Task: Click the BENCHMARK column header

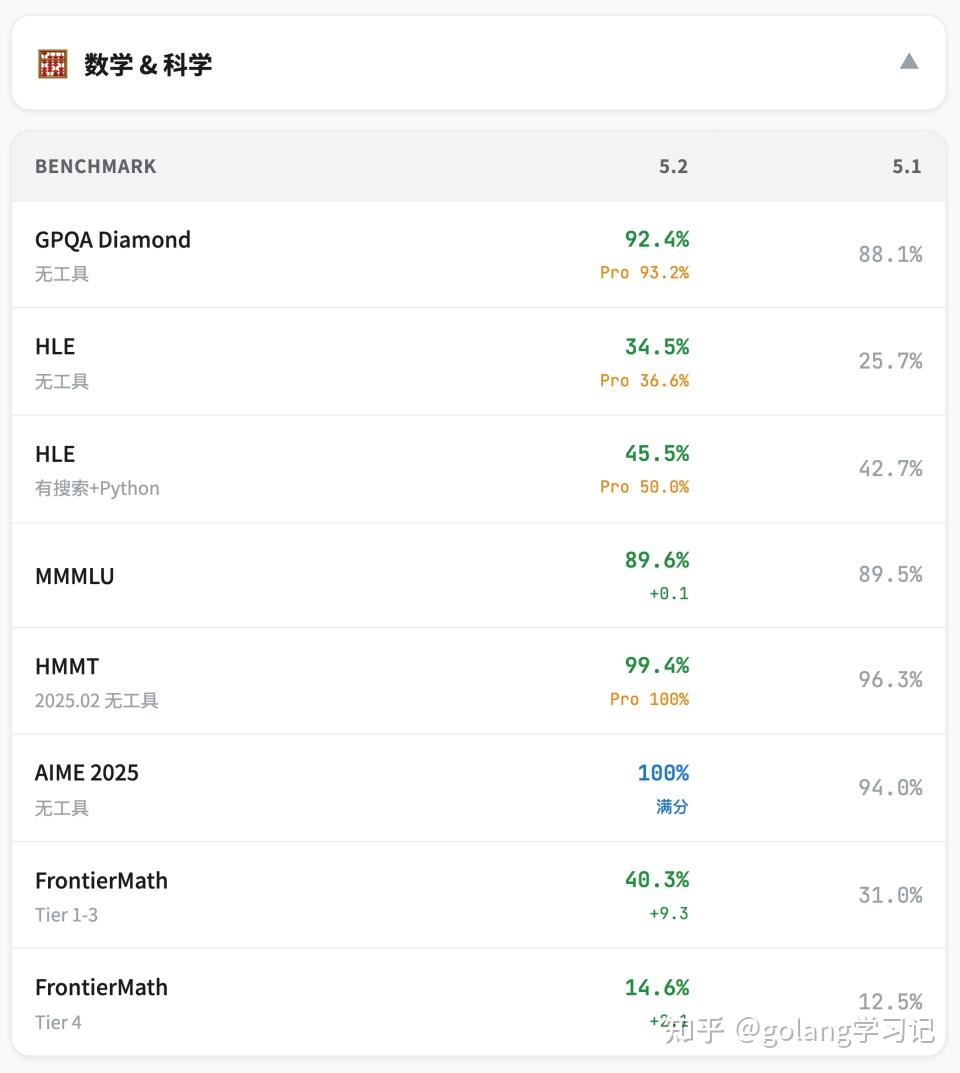Action: pyautogui.click(x=96, y=166)
